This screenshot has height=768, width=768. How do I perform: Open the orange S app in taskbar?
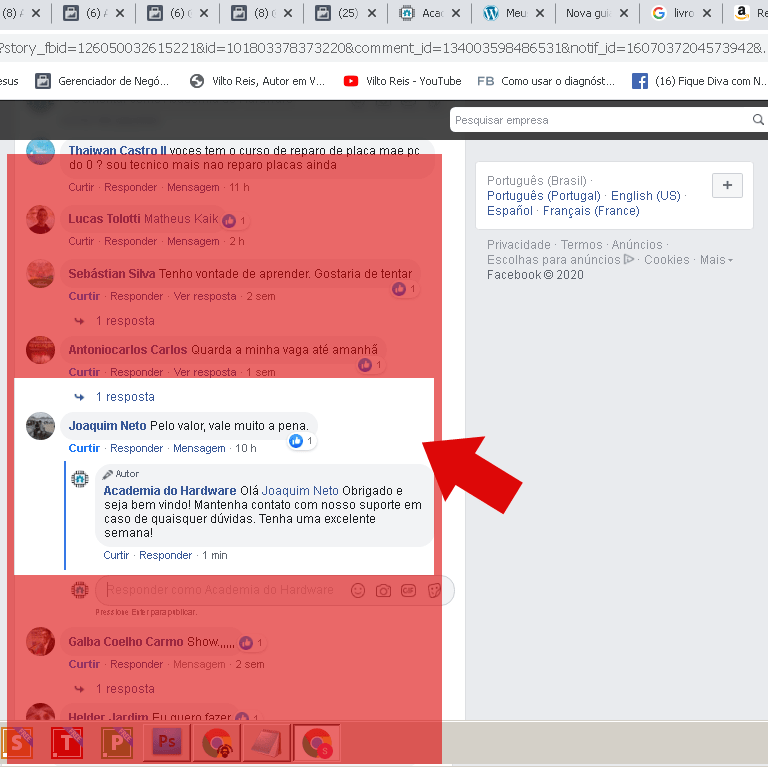(x=18, y=743)
